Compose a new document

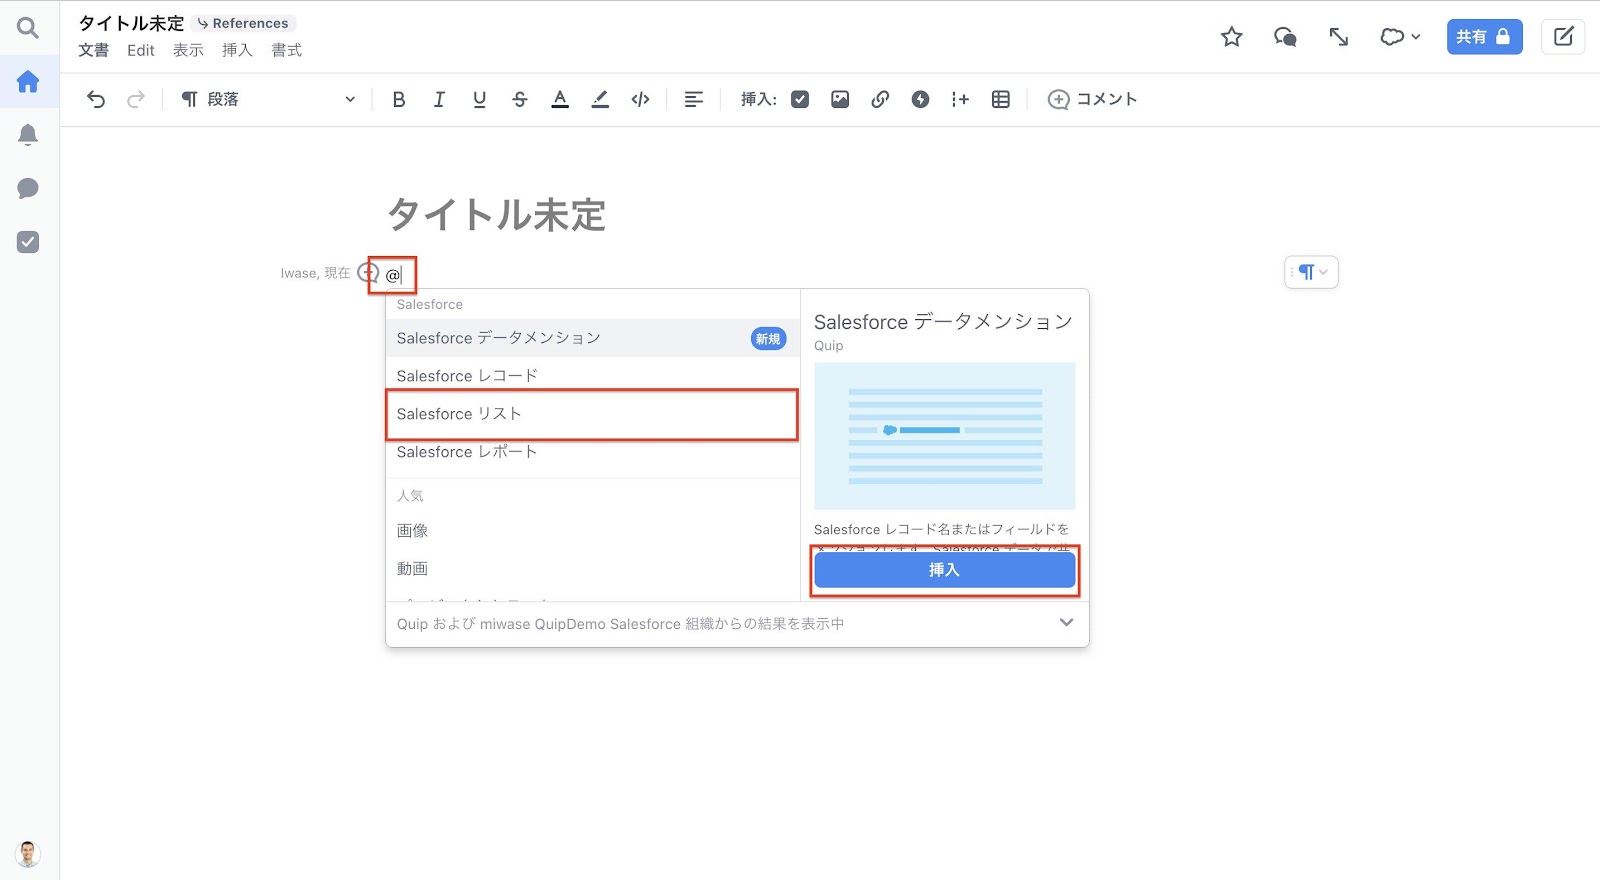point(1563,37)
